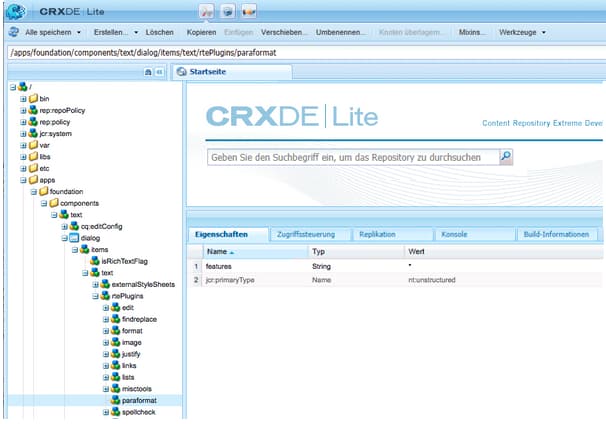This screenshot has width=606, height=424.
Task: Select the var folder in tree
Action: [x=44, y=145]
